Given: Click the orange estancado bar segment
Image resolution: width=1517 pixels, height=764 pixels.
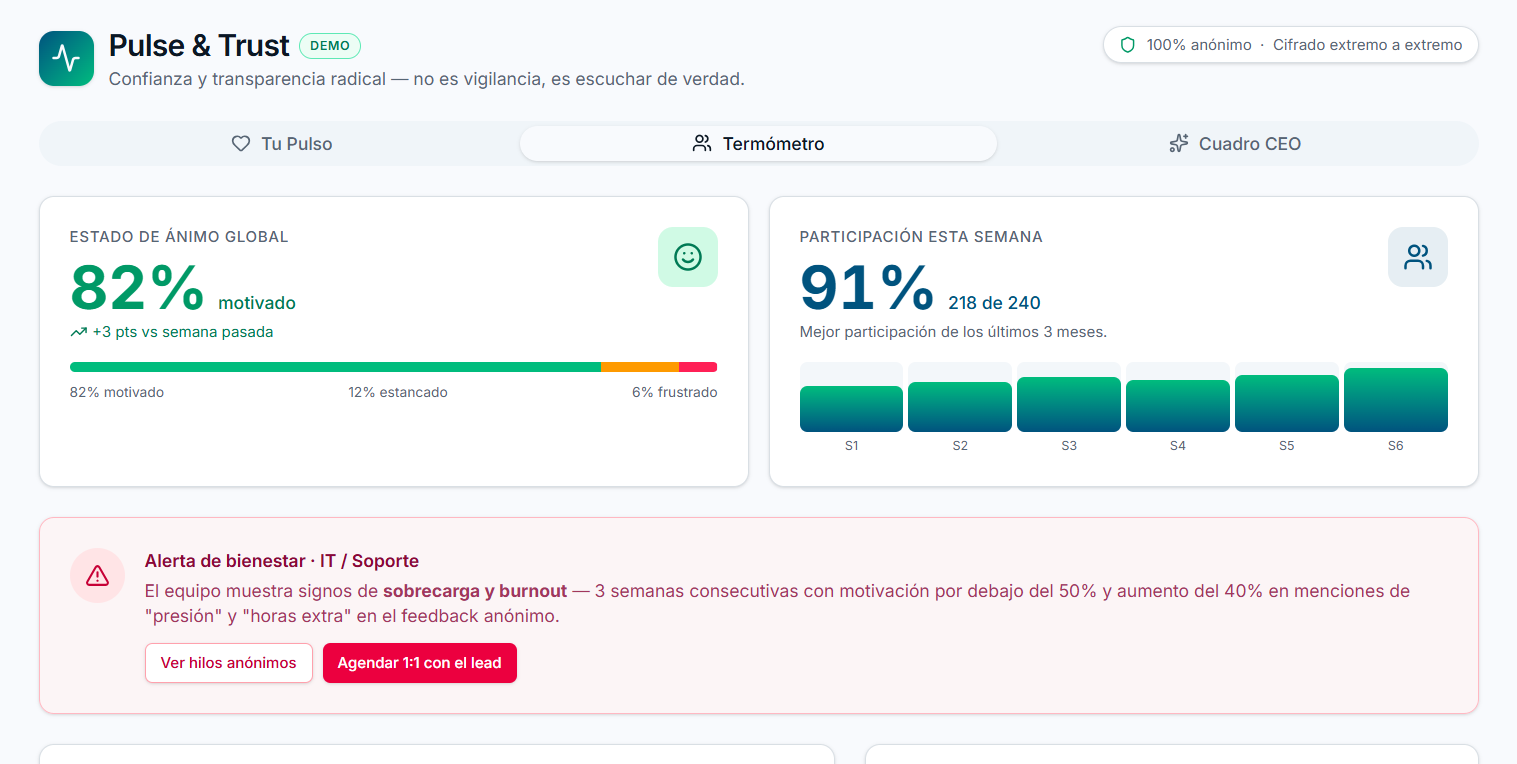Looking at the screenshot, I should coord(640,367).
